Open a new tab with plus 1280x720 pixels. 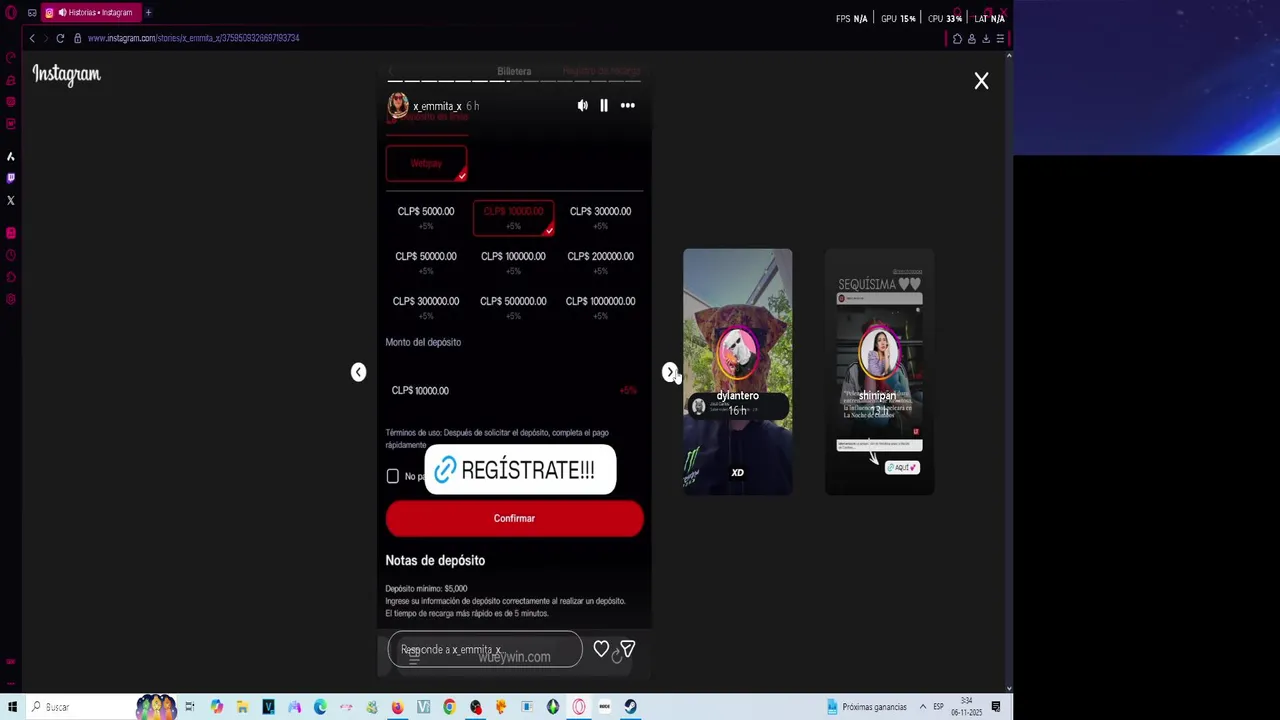(148, 13)
